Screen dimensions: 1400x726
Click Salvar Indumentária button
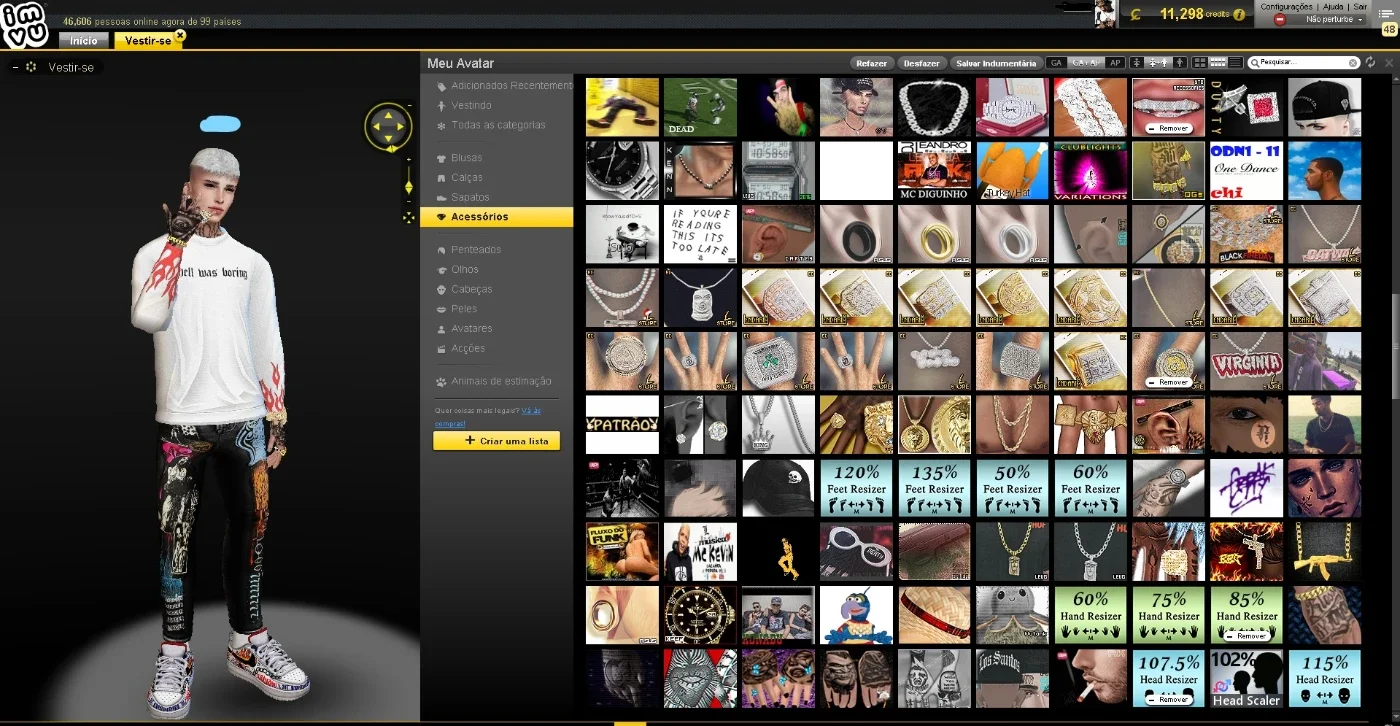(x=996, y=63)
